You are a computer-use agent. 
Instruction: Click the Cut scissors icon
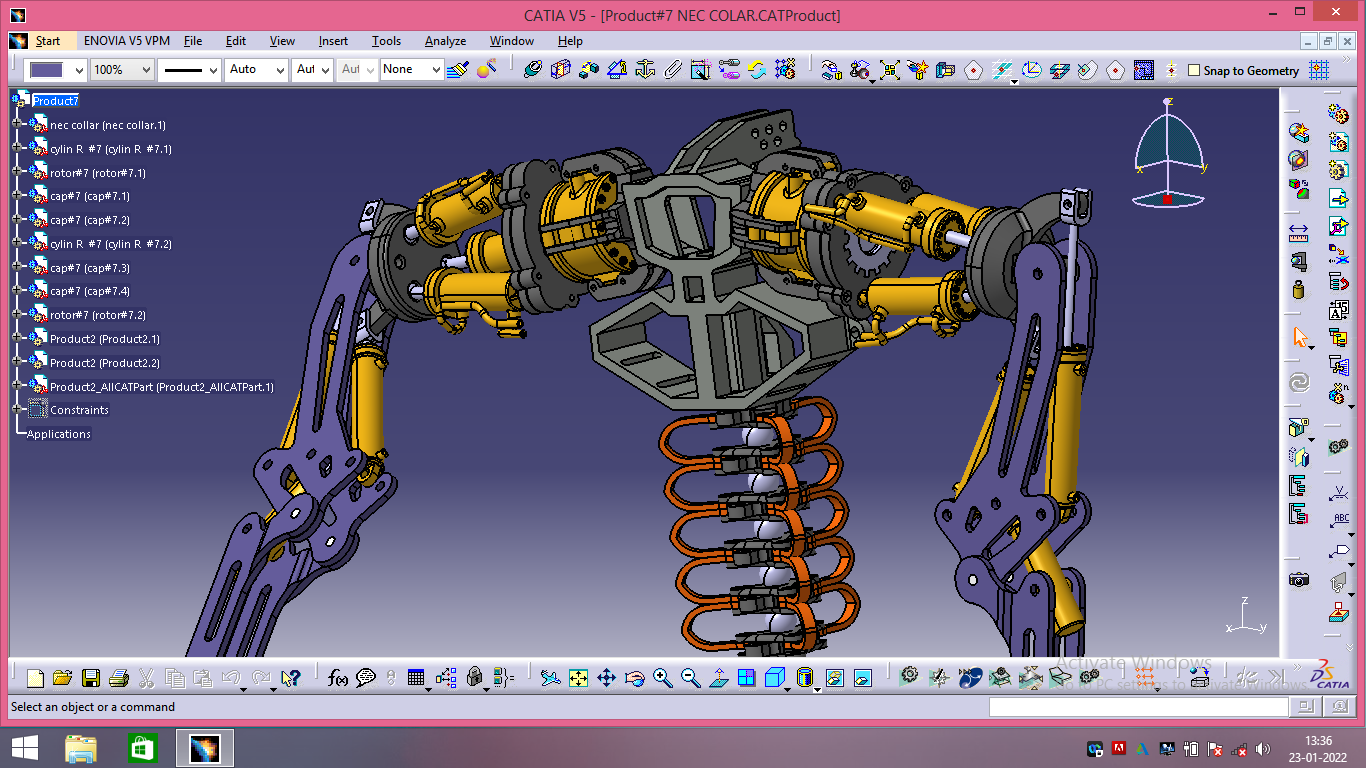(146, 678)
